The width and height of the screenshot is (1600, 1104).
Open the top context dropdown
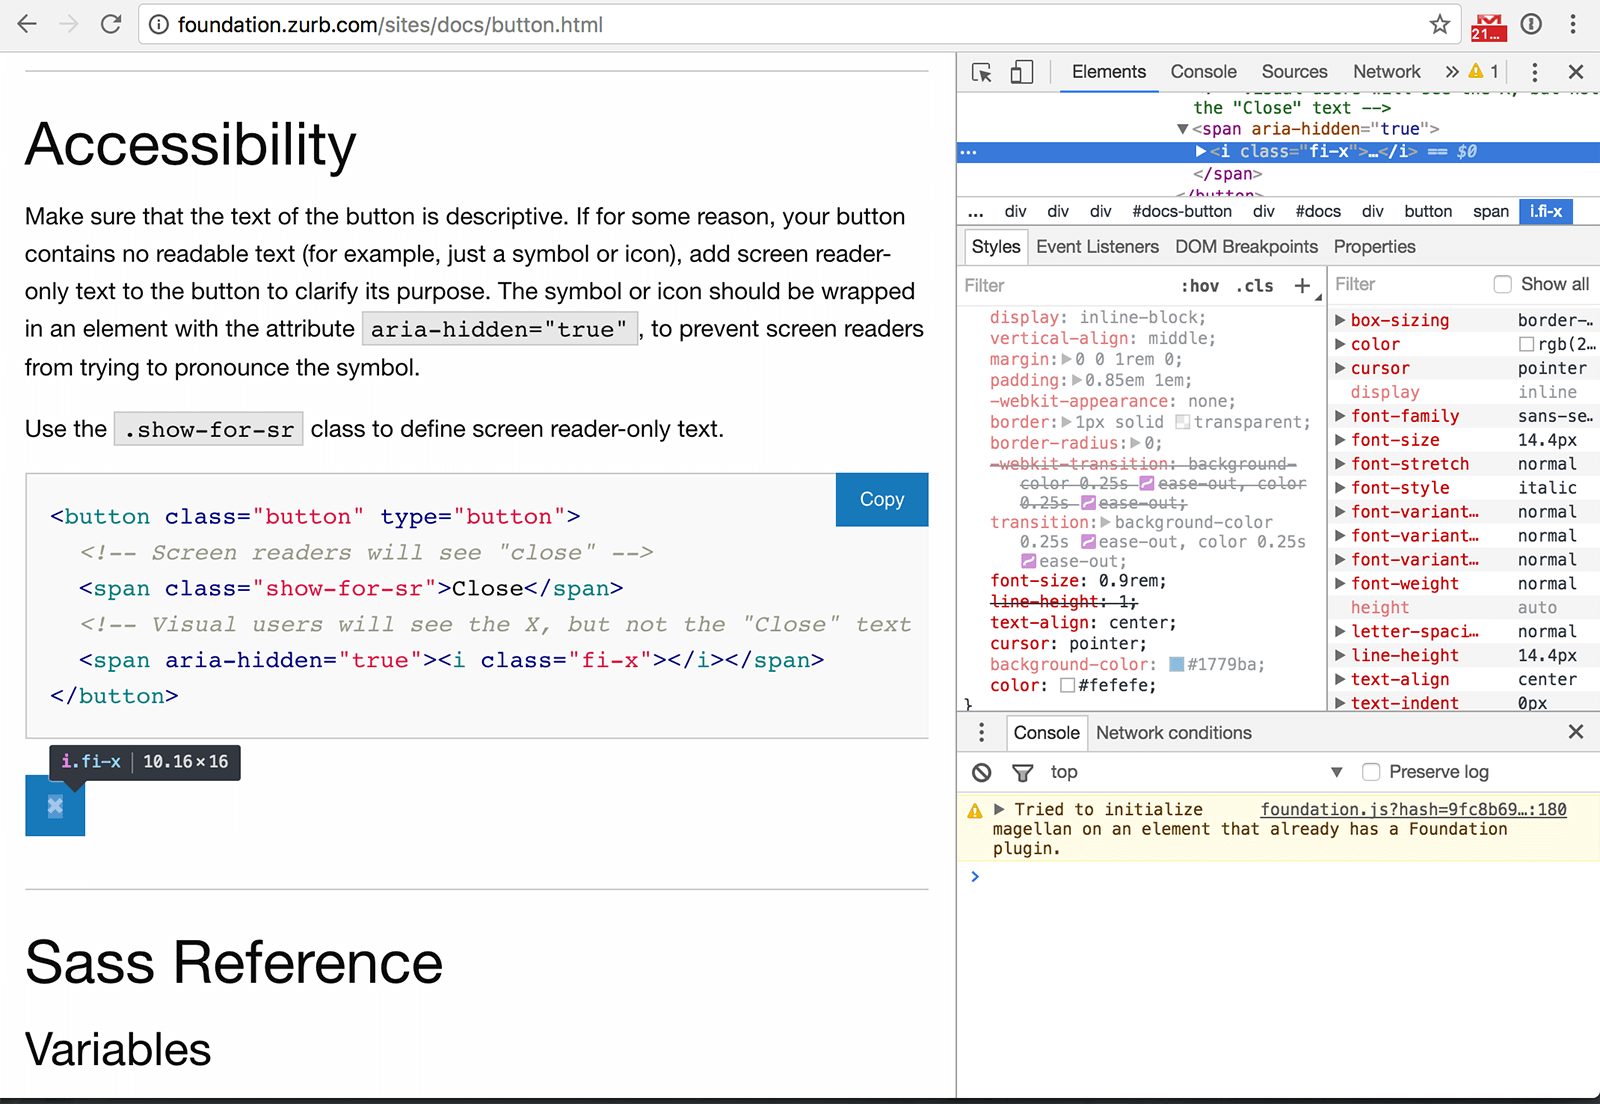[1196, 772]
